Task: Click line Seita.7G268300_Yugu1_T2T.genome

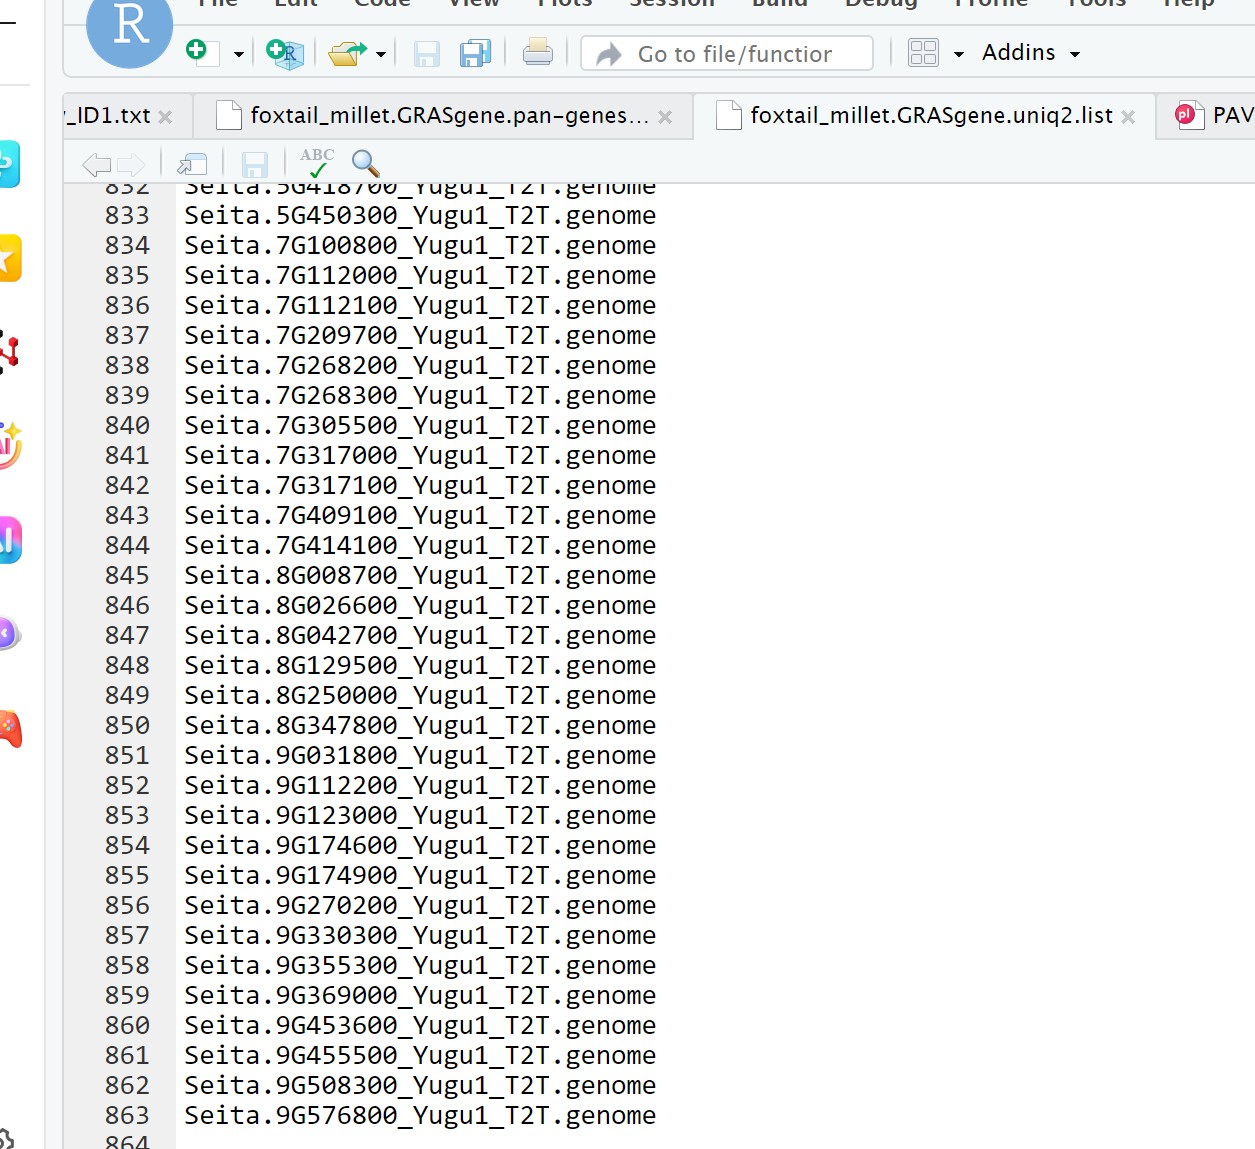Action: pyautogui.click(x=420, y=396)
